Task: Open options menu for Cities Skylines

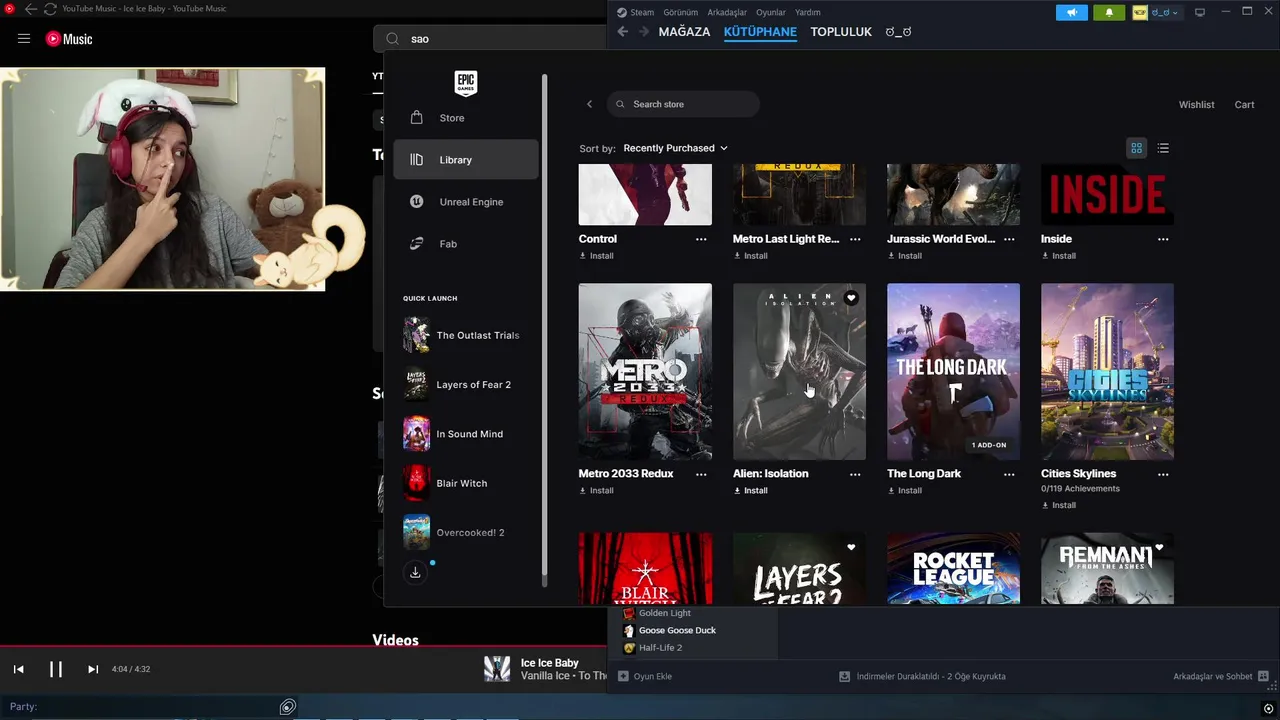Action: click(1163, 474)
